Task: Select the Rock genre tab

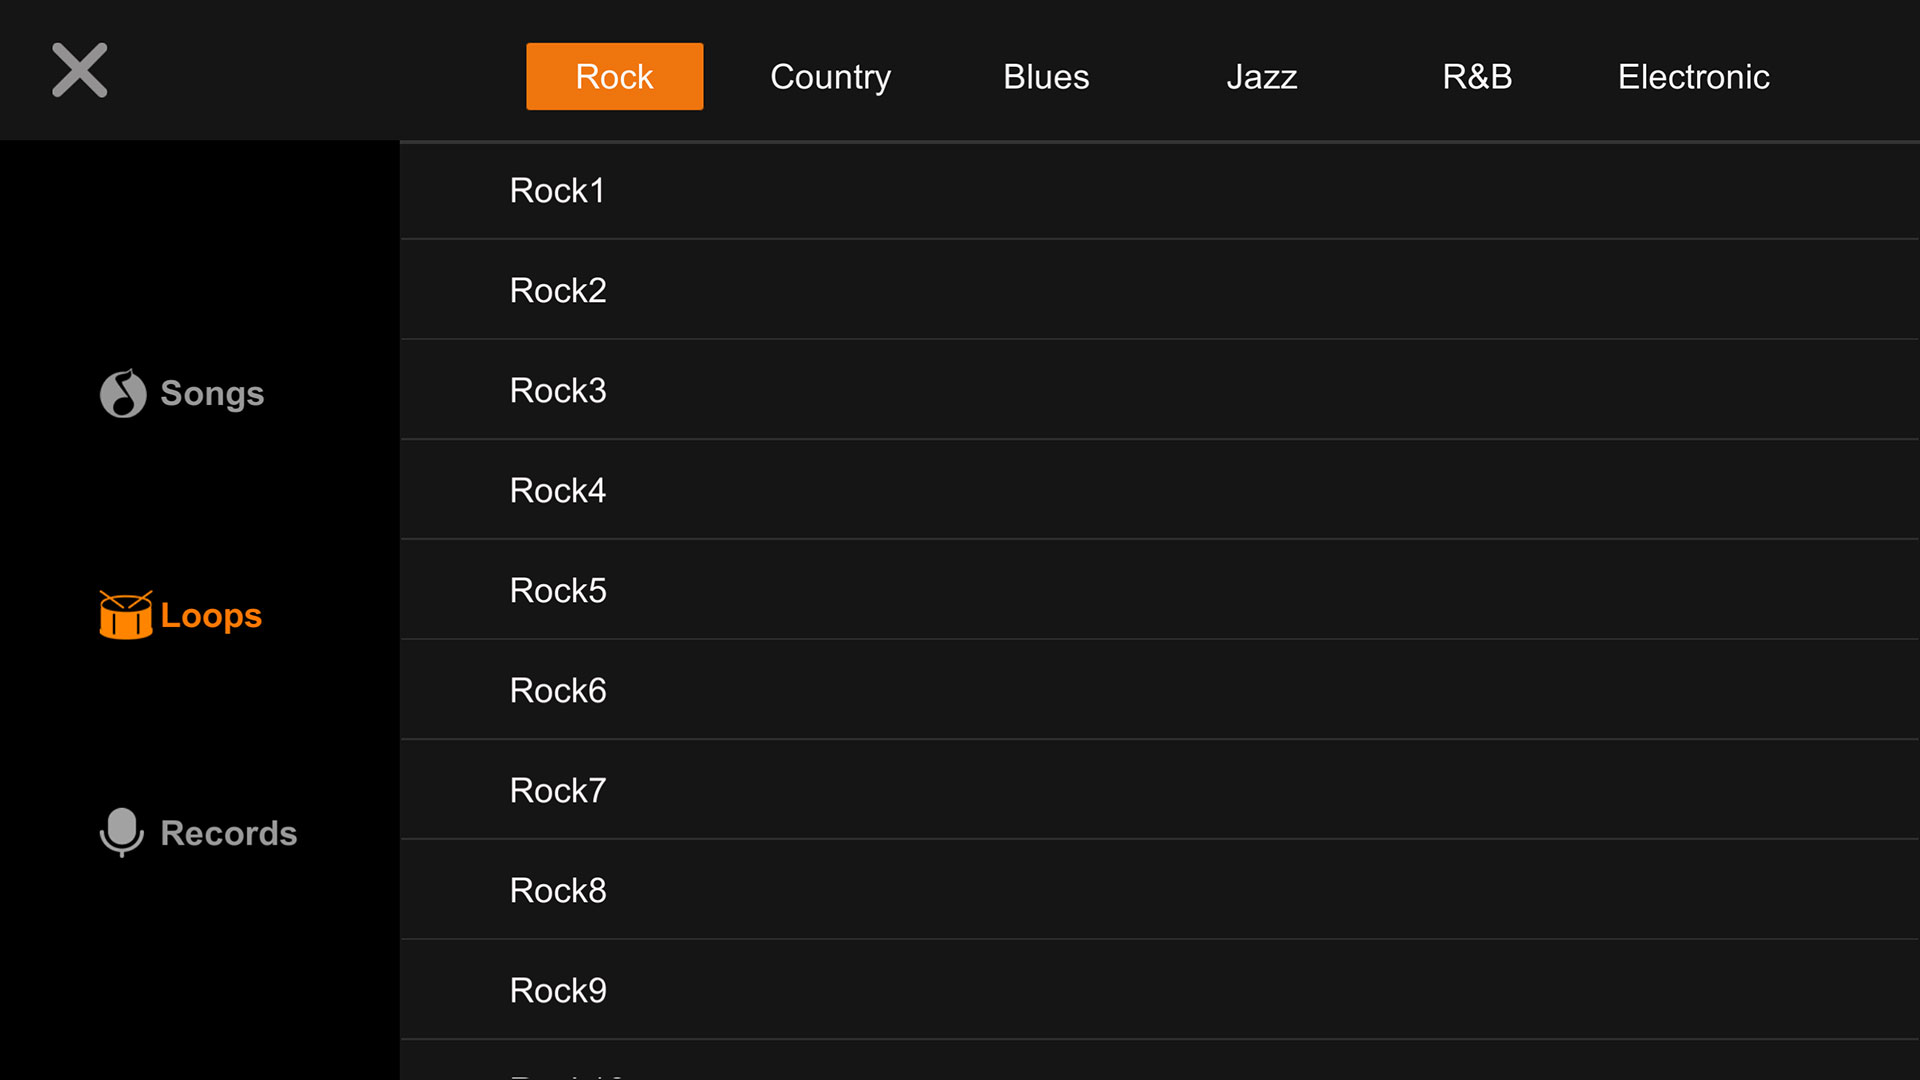Action: [x=614, y=76]
